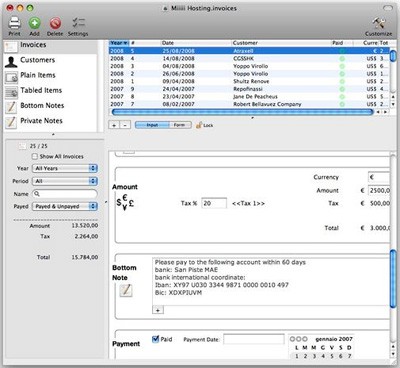Click the plus button below the invoice table
The height and width of the screenshot is (368, 400).
tap(114, 125)
